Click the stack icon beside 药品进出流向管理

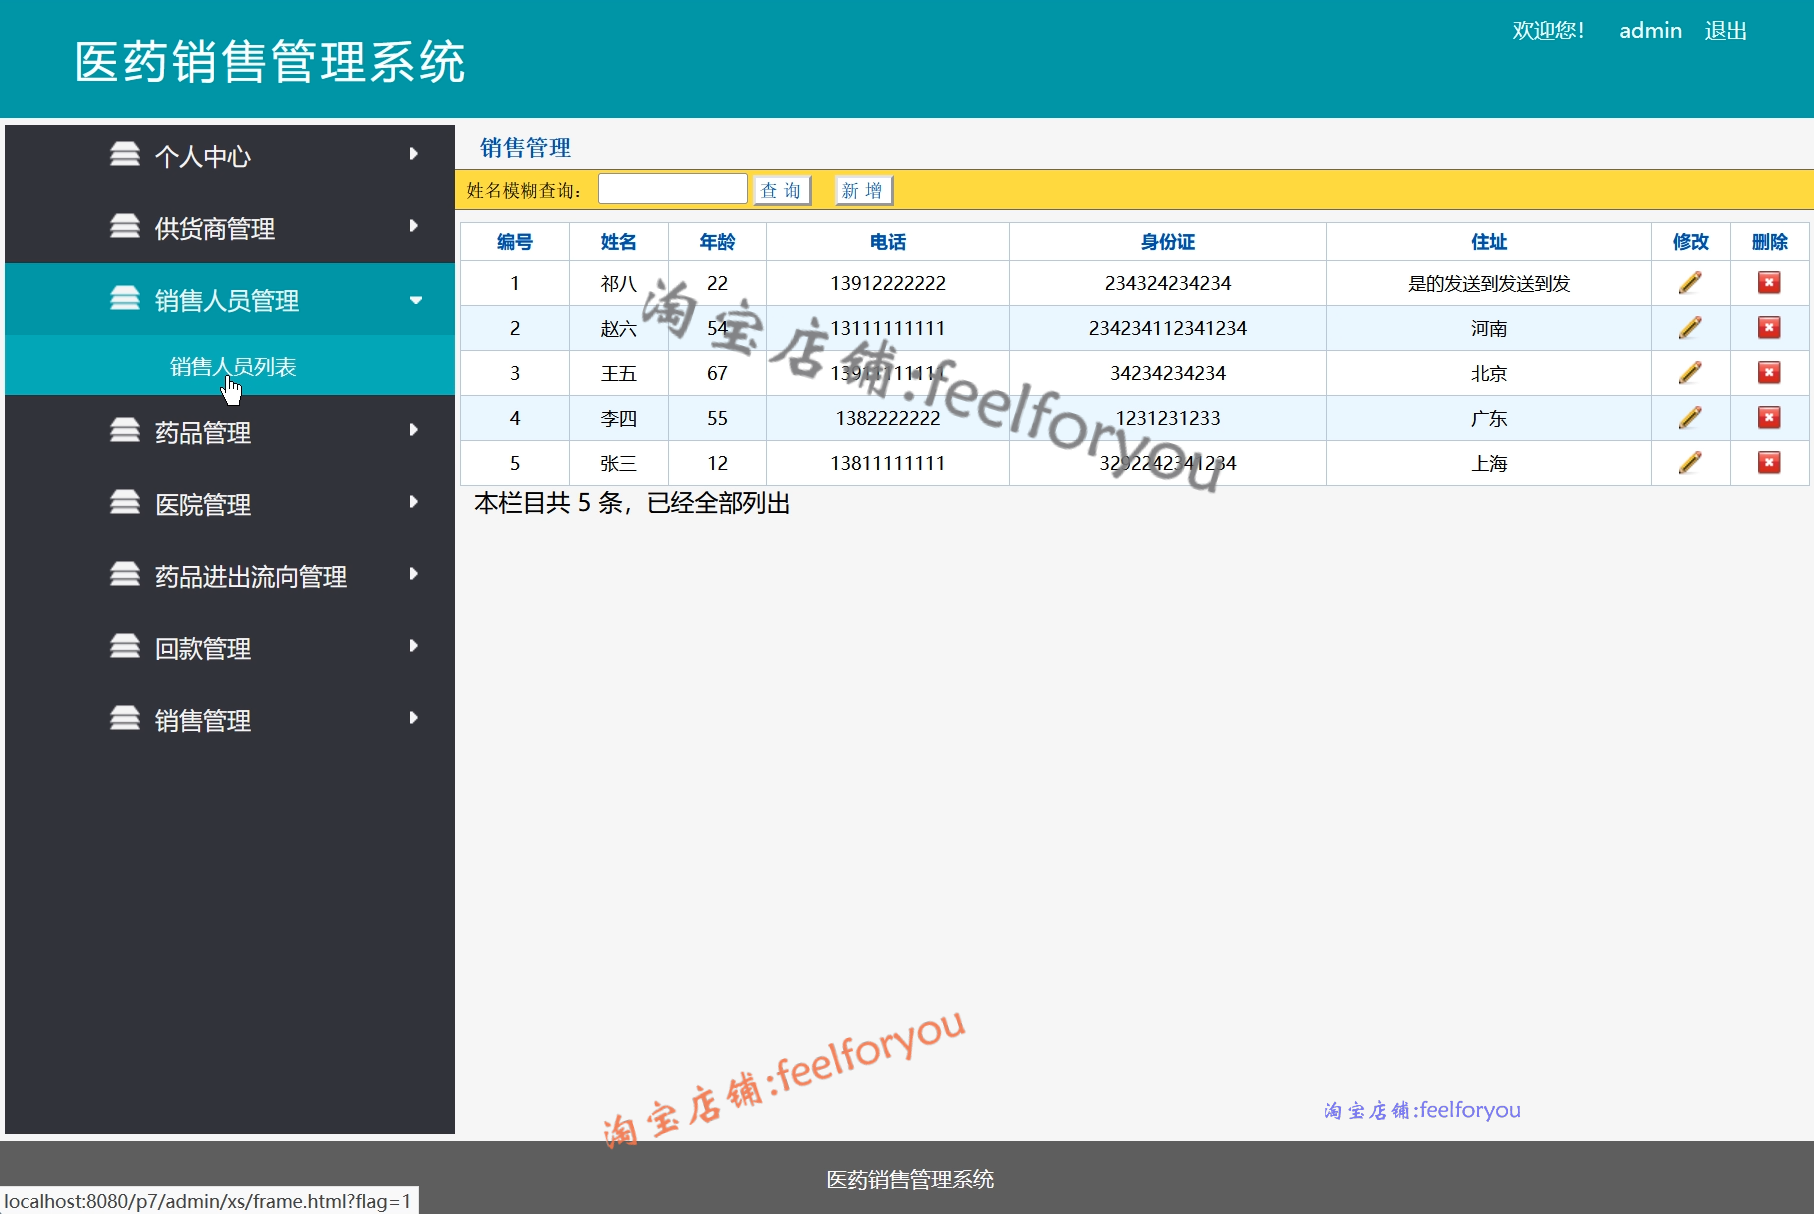(x=125, y=574)
